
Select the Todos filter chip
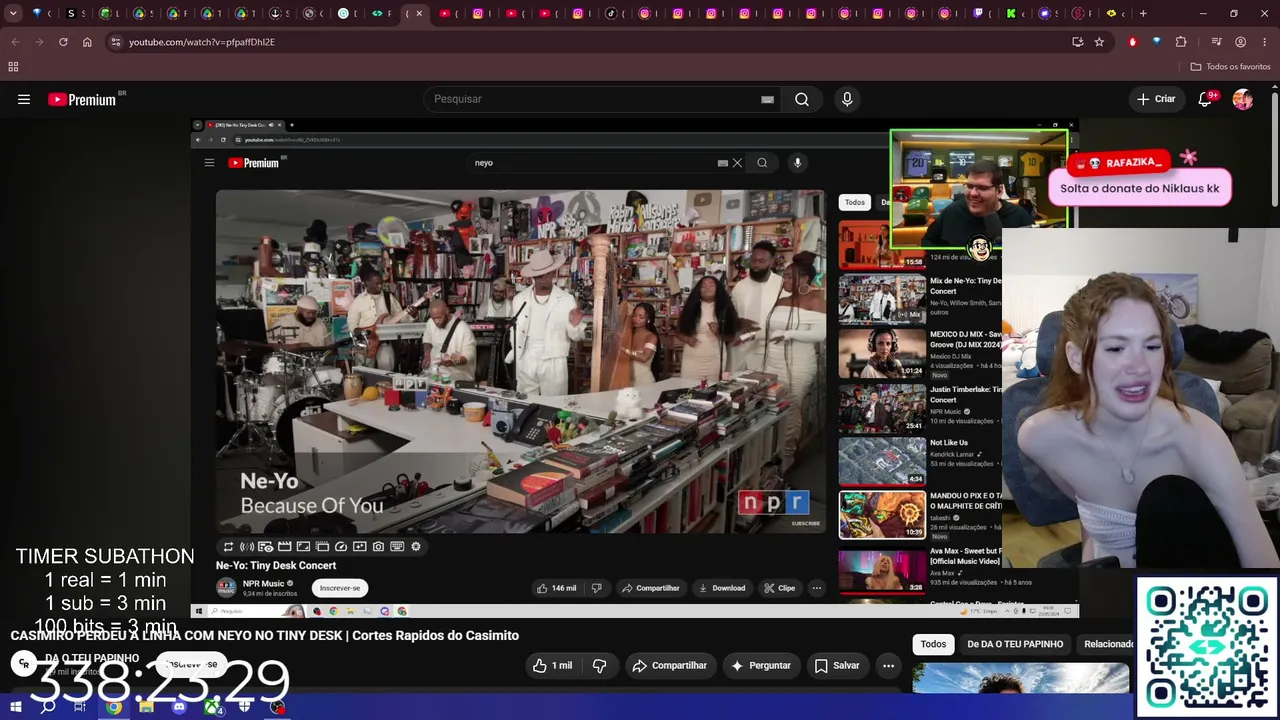pyautogui.click(x=933, y=644)
